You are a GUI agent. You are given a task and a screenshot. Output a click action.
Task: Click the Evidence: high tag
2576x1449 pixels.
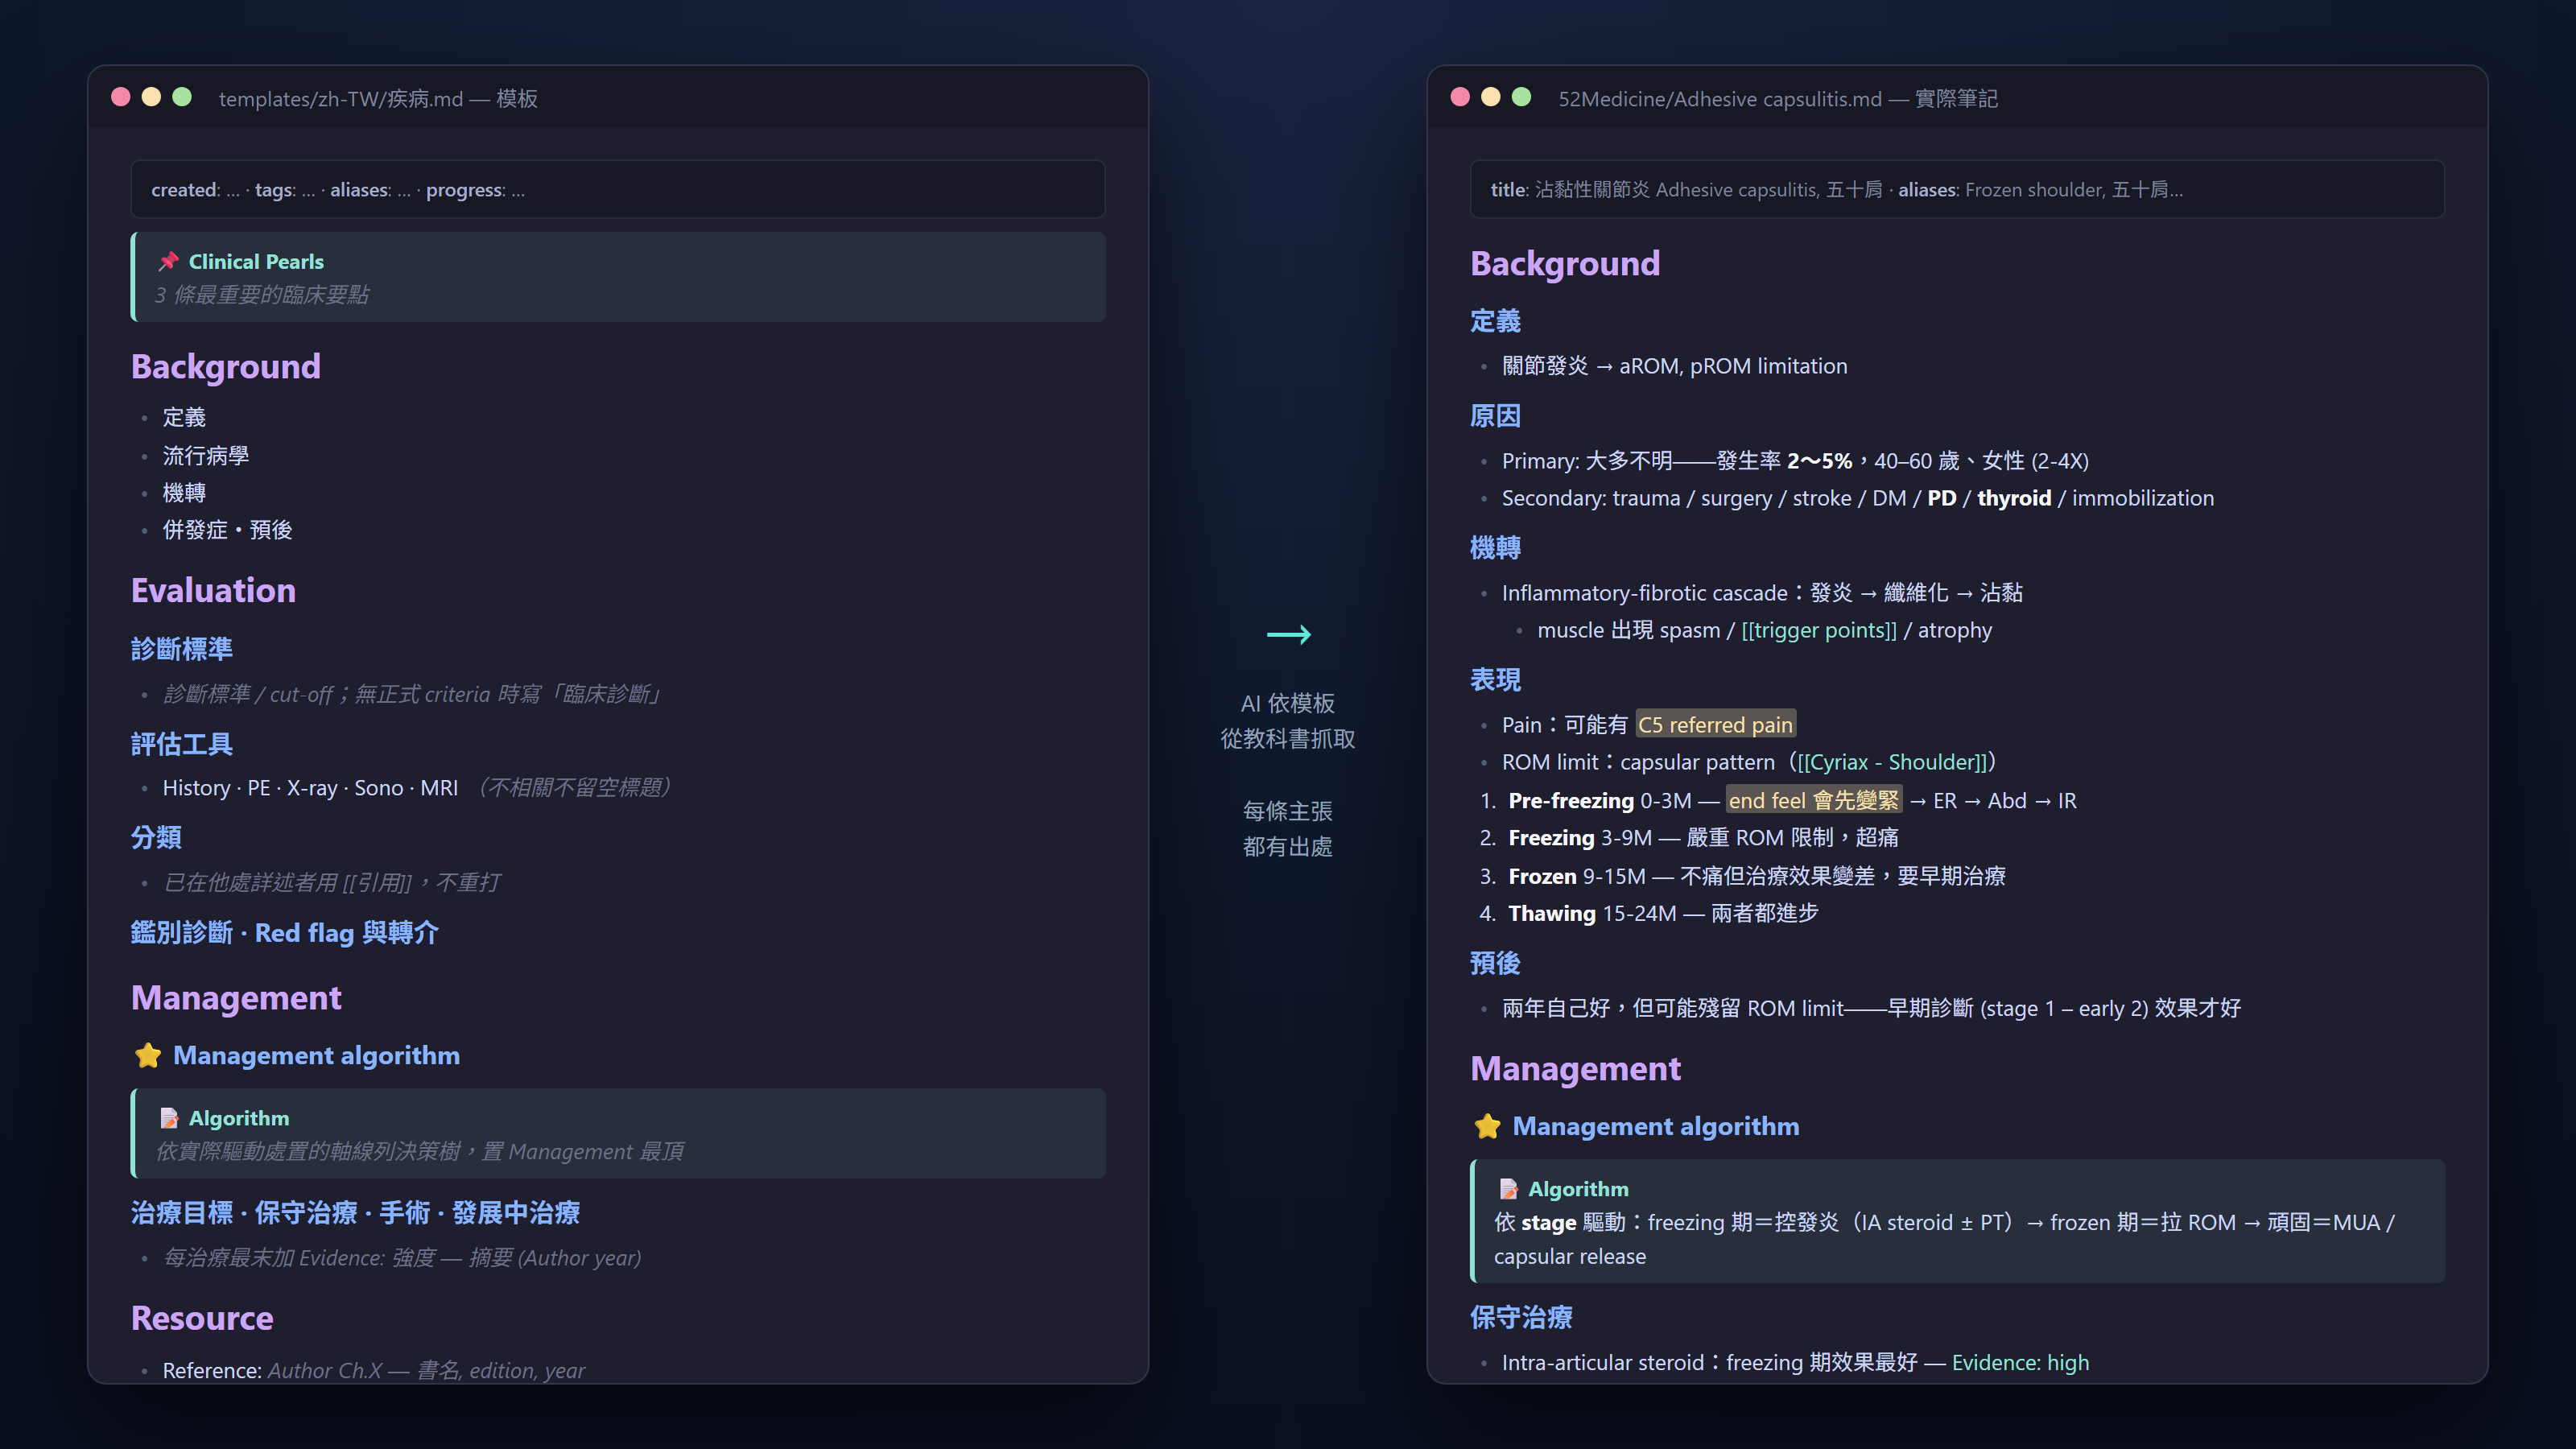[x=2020, y=1363]
